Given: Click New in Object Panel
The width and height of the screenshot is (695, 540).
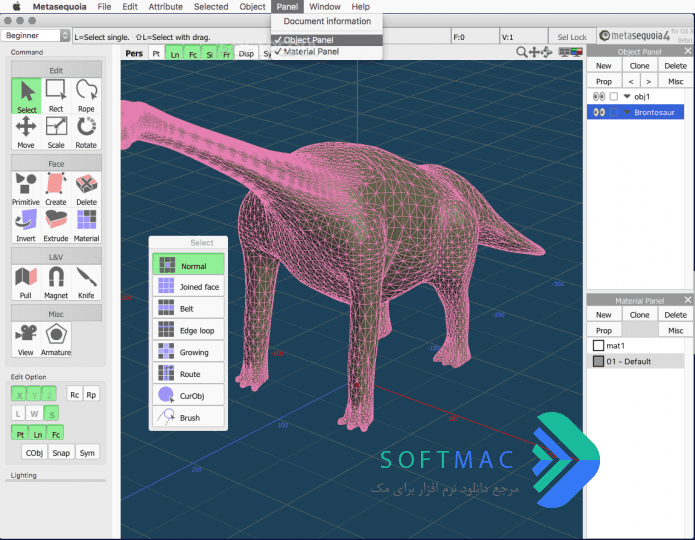Looking at the screenshot, I should click(604, 66).
